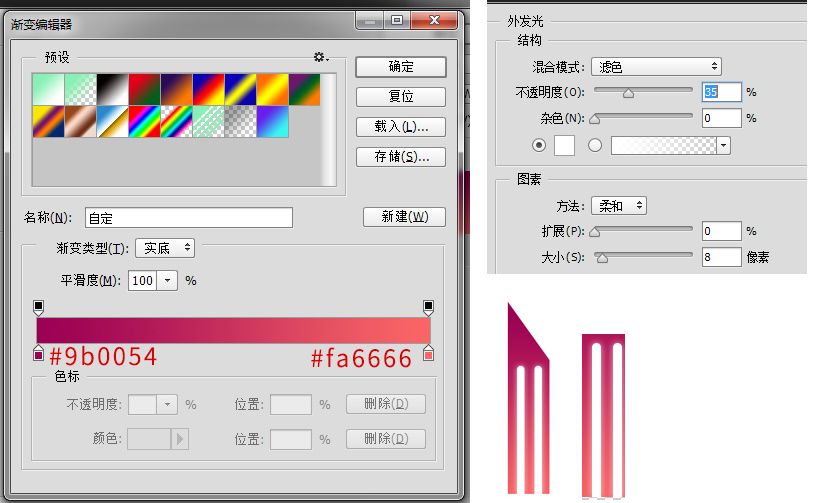Select the neutral density gradient preset
The width and height of the screenshot is (816, 503).
coord(240,122)
